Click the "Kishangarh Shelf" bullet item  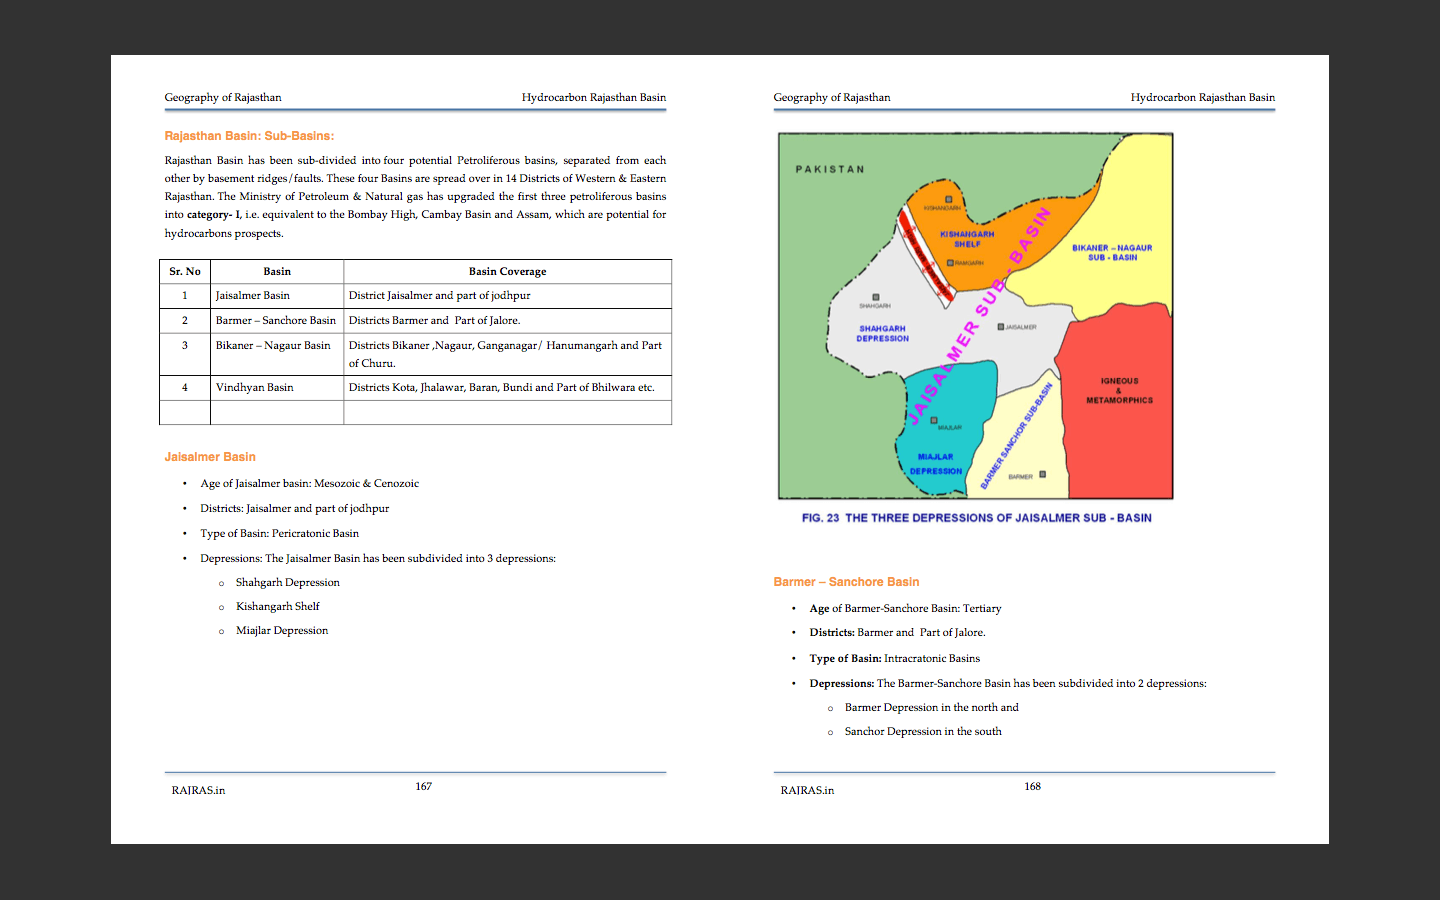point(278,606)
